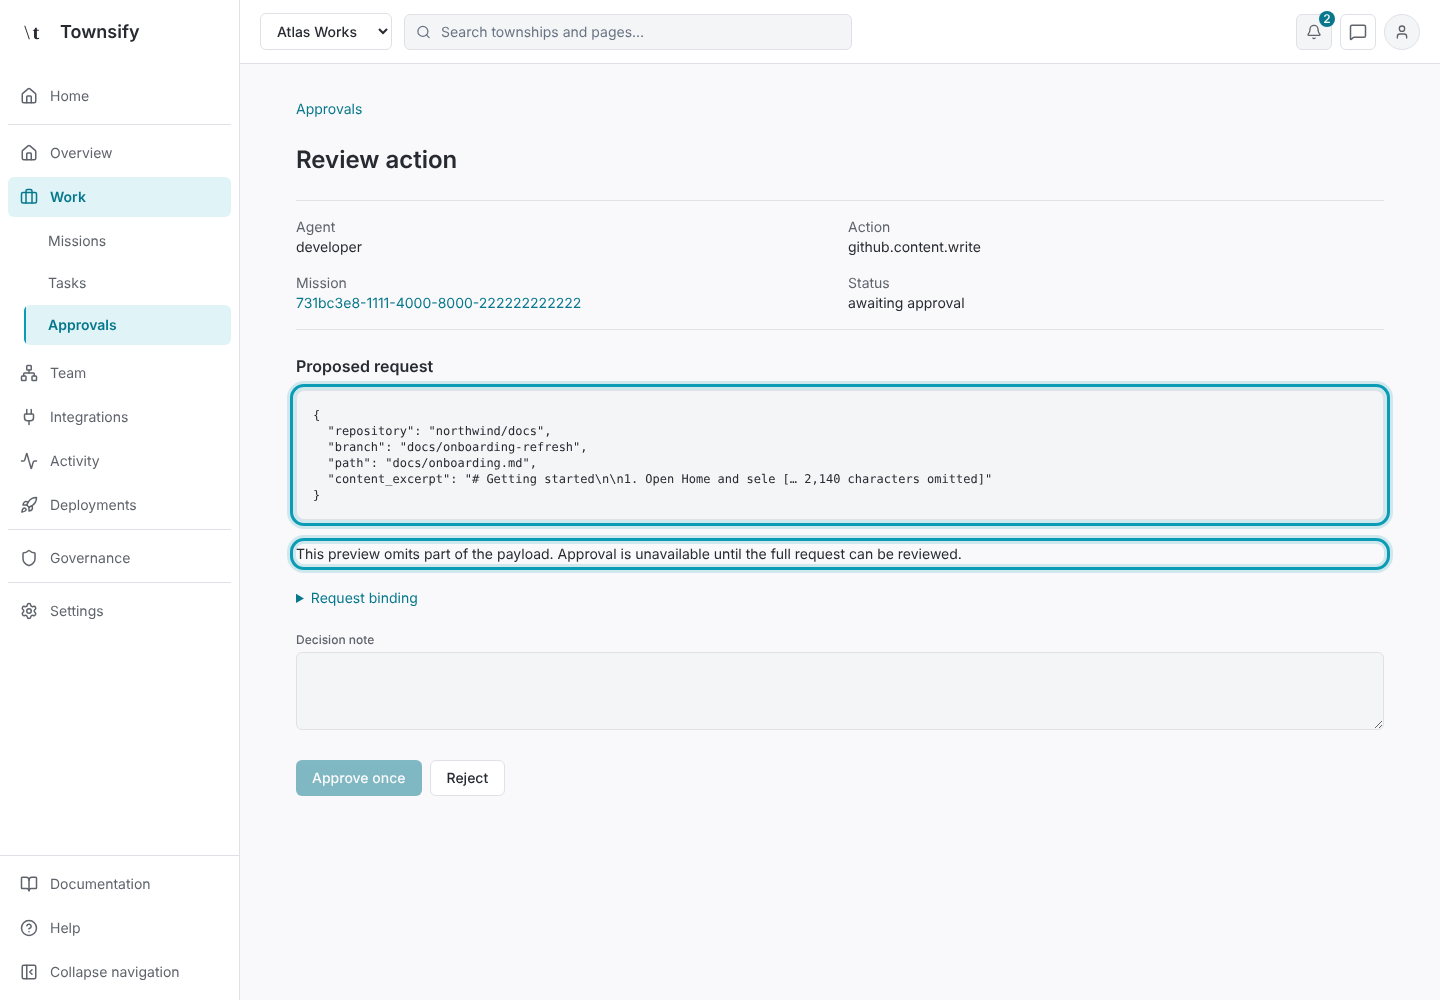Click the Team org-chart icon

point(29,373)
